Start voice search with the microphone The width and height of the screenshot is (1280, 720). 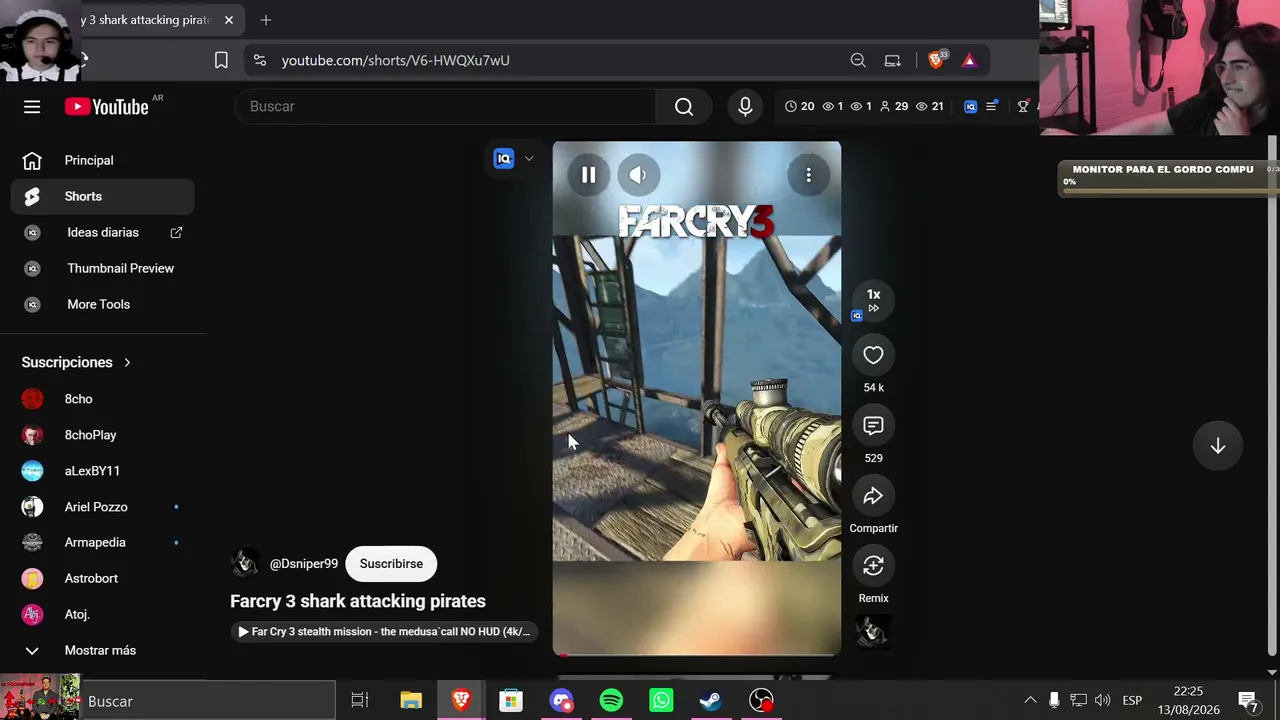[x=745, y=106]
